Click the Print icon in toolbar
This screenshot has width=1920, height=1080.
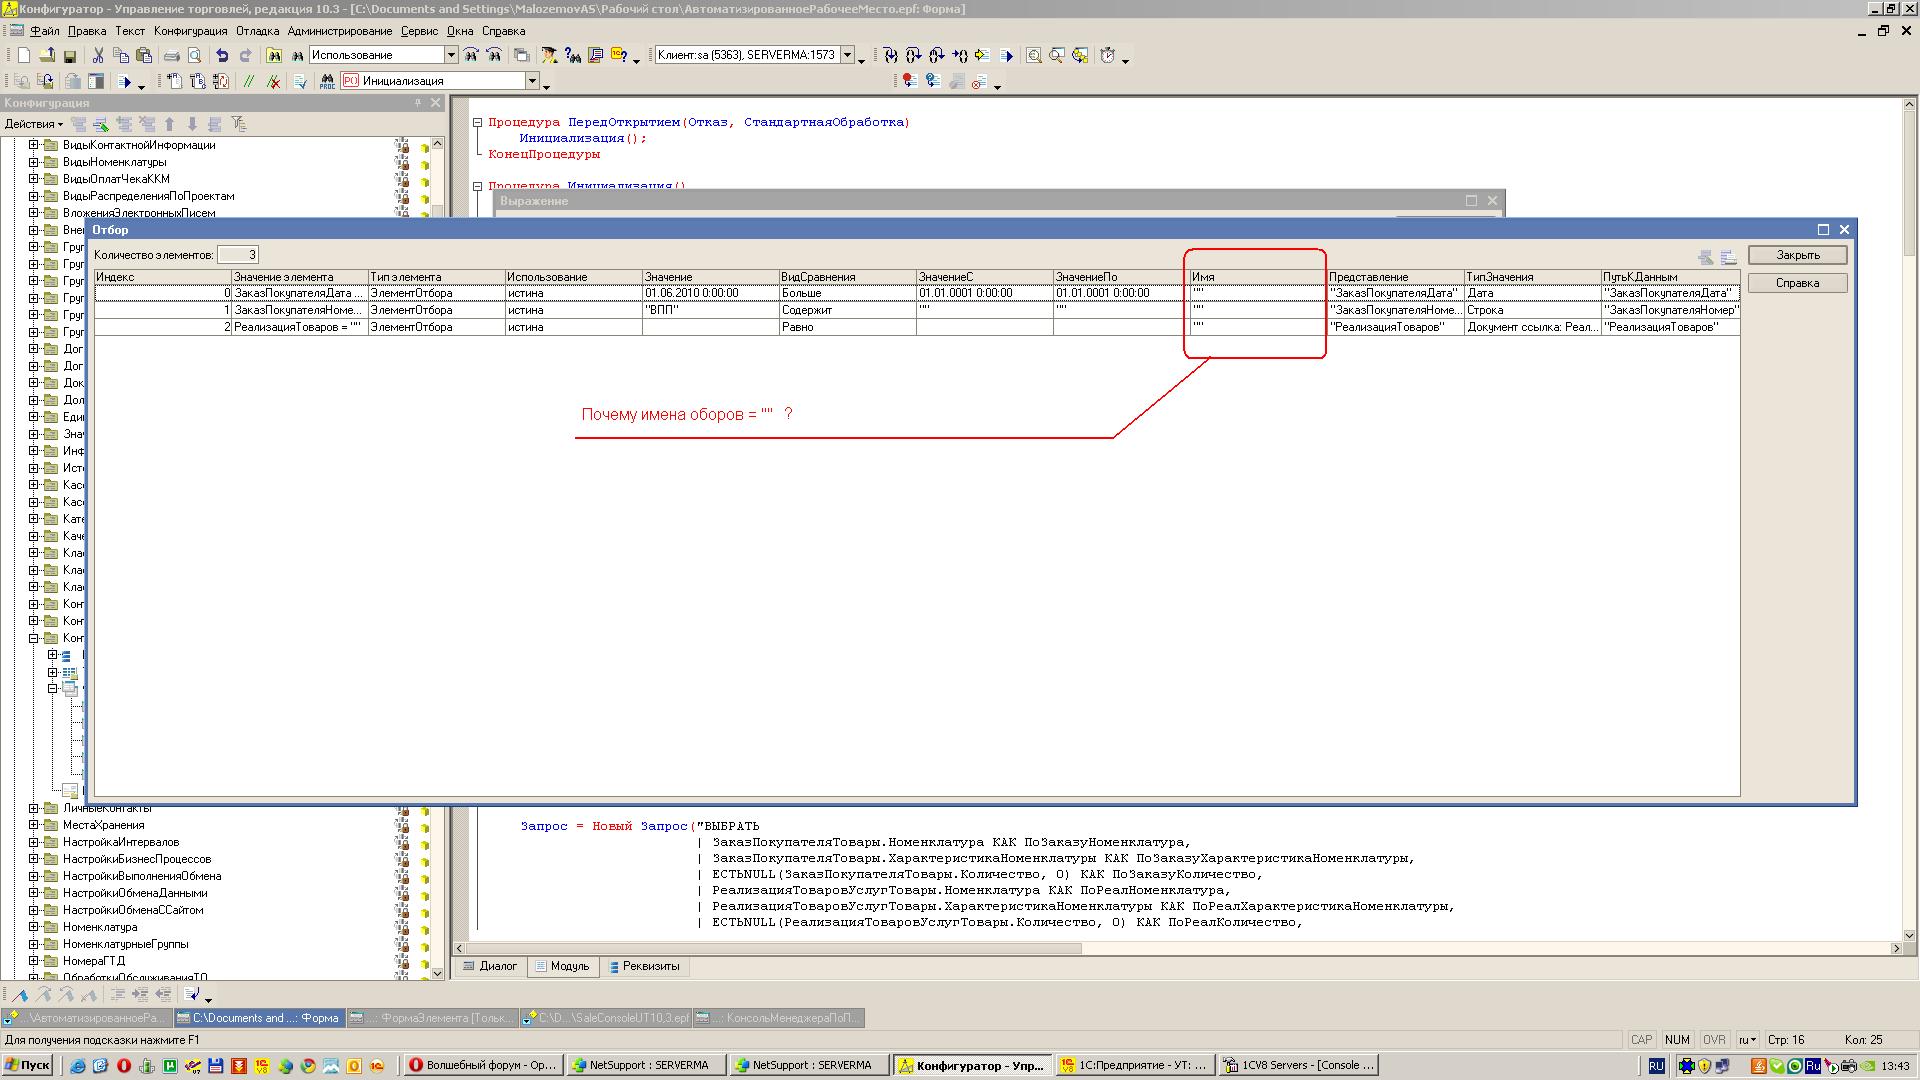coord(171,56)
